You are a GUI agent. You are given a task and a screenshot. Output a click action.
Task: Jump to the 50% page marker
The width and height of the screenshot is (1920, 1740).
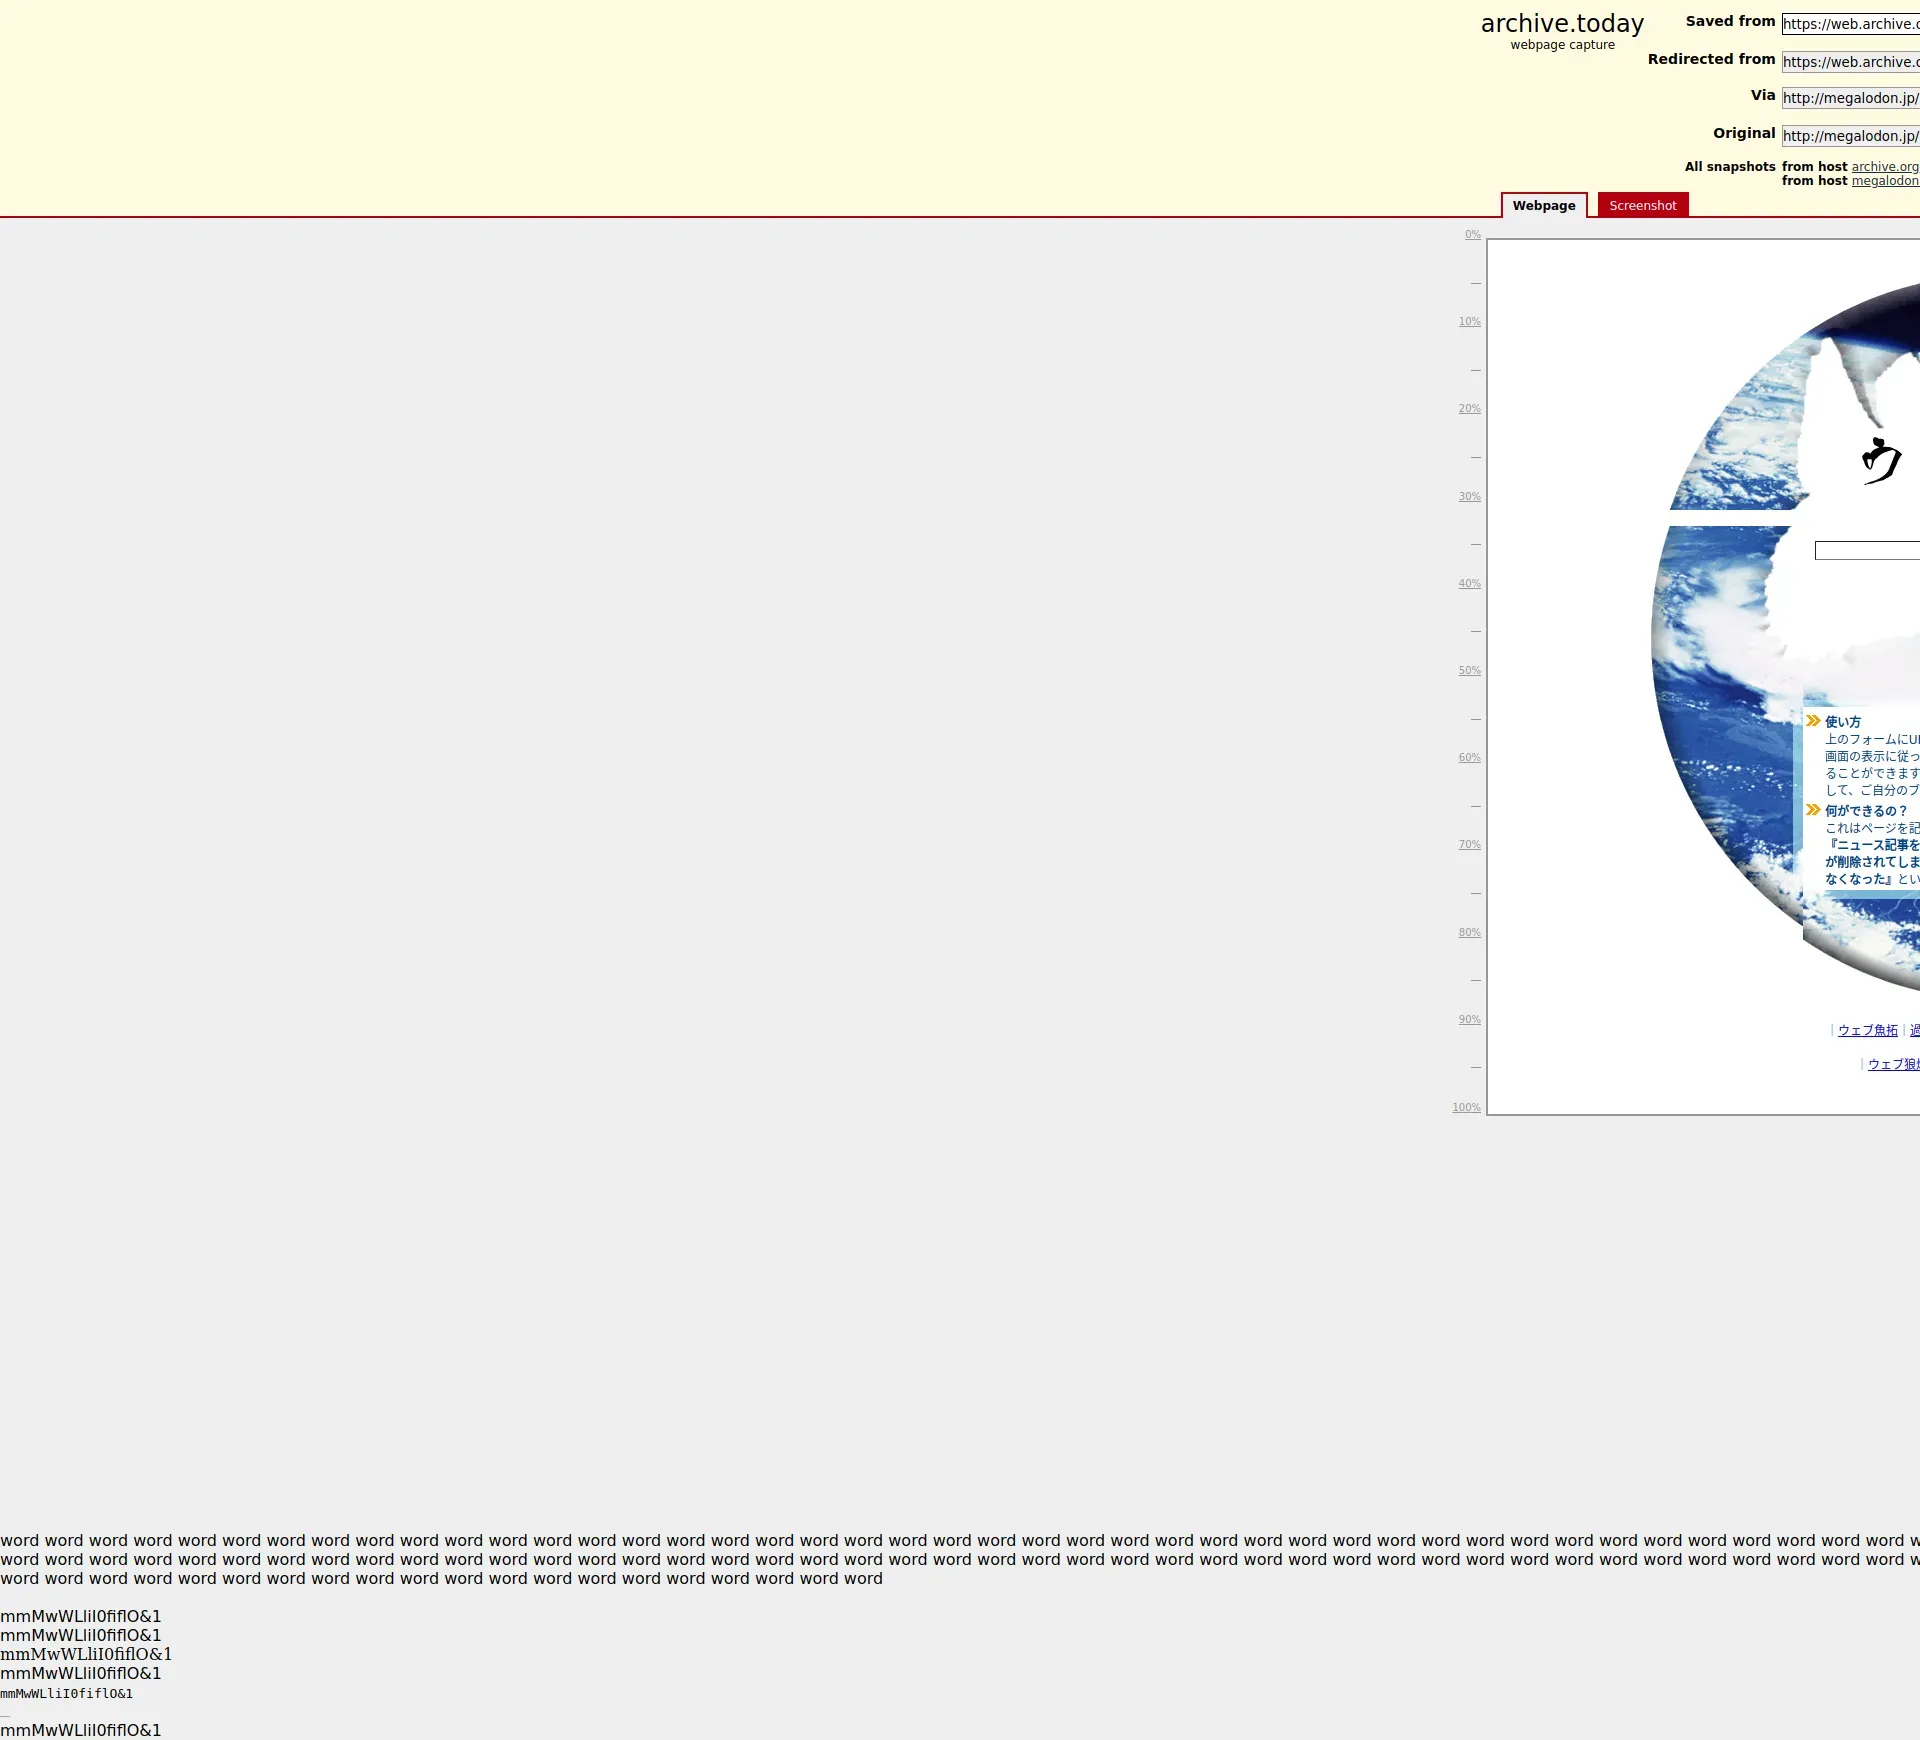coord(1469,671)
